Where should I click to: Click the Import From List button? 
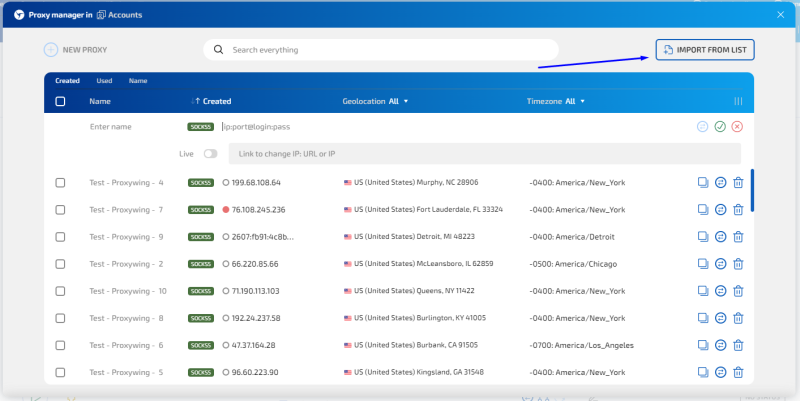705,49
